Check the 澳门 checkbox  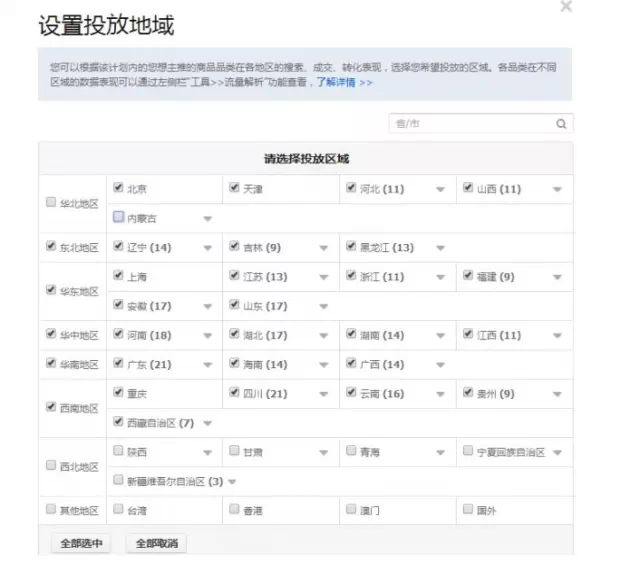(x=351, y=509)
